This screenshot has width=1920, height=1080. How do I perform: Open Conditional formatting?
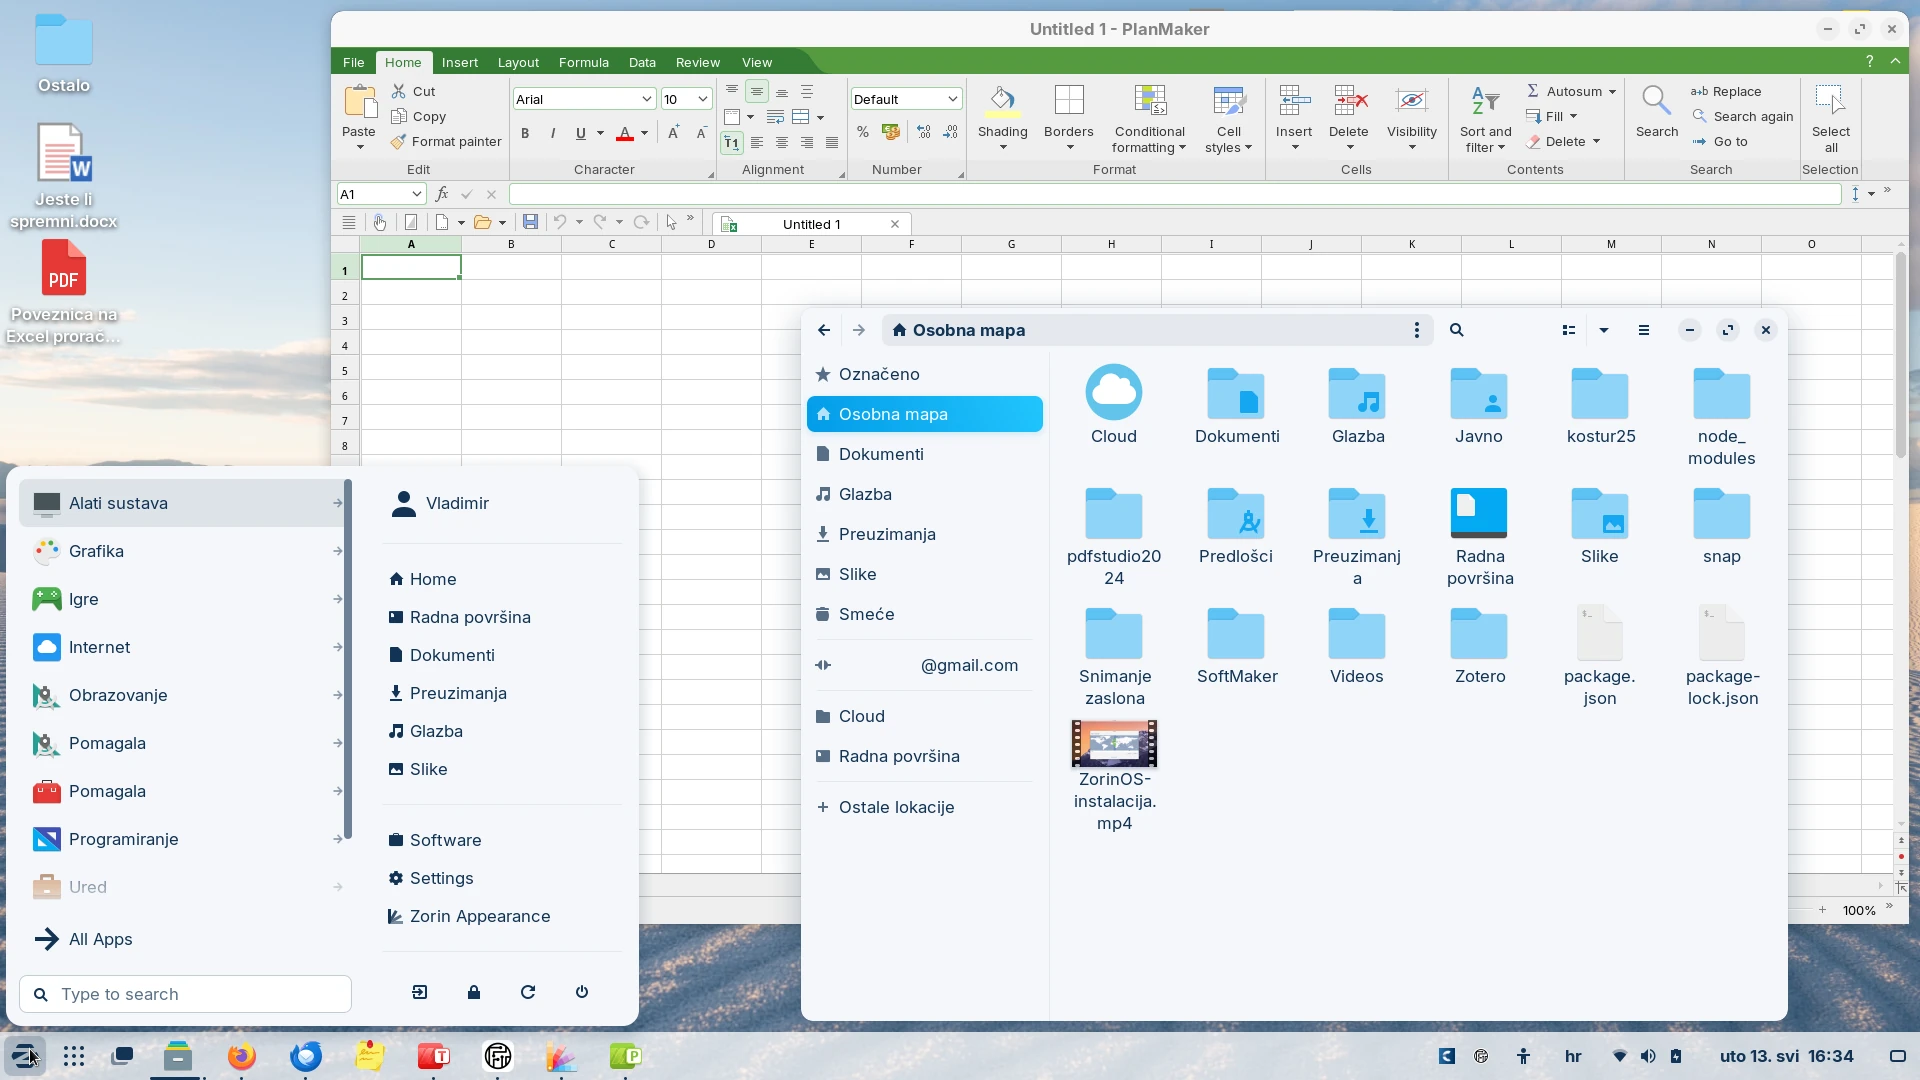pyautogui.click(x=1150, y=115)
